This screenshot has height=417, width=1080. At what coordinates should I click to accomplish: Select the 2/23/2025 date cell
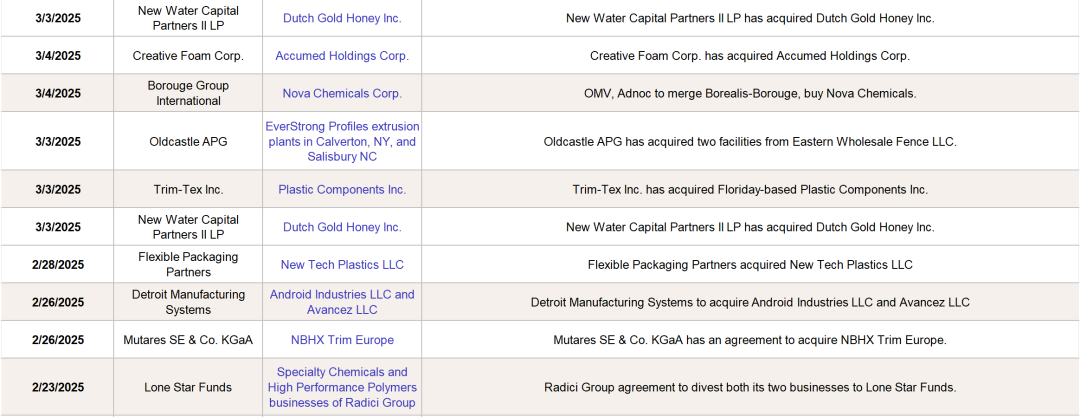coord(58,388)
